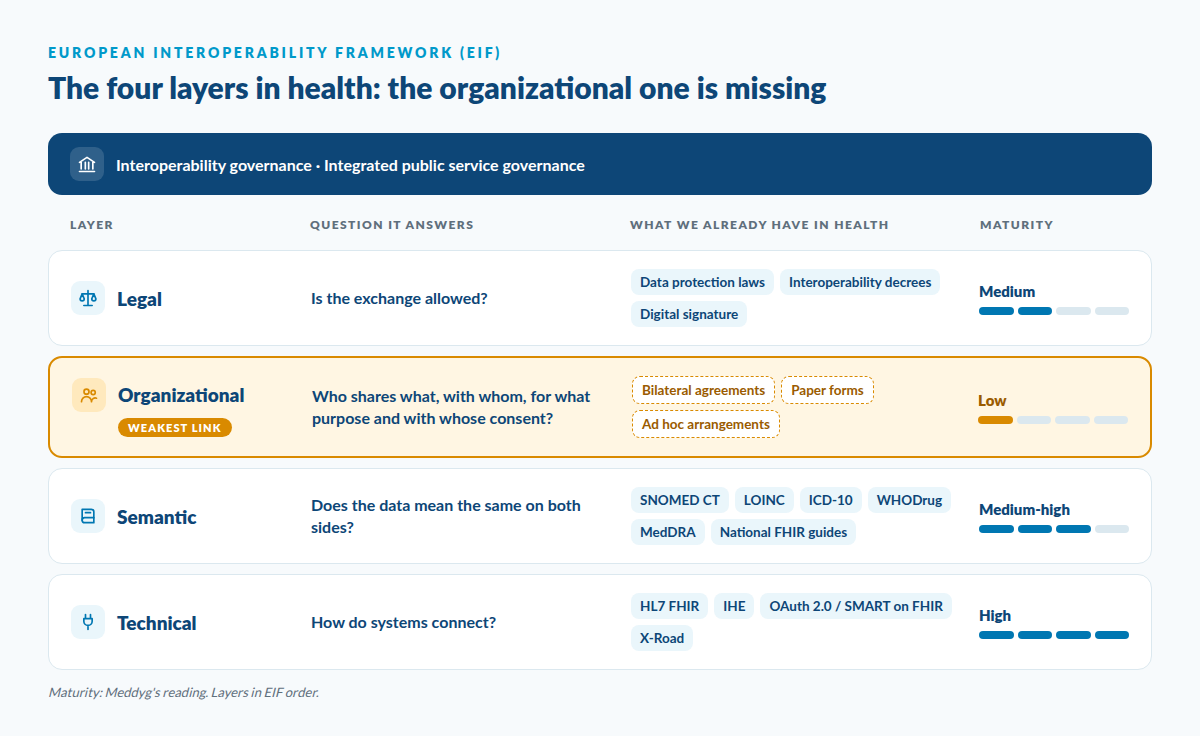Select the Interoperability decrees tag

(860, 282)
